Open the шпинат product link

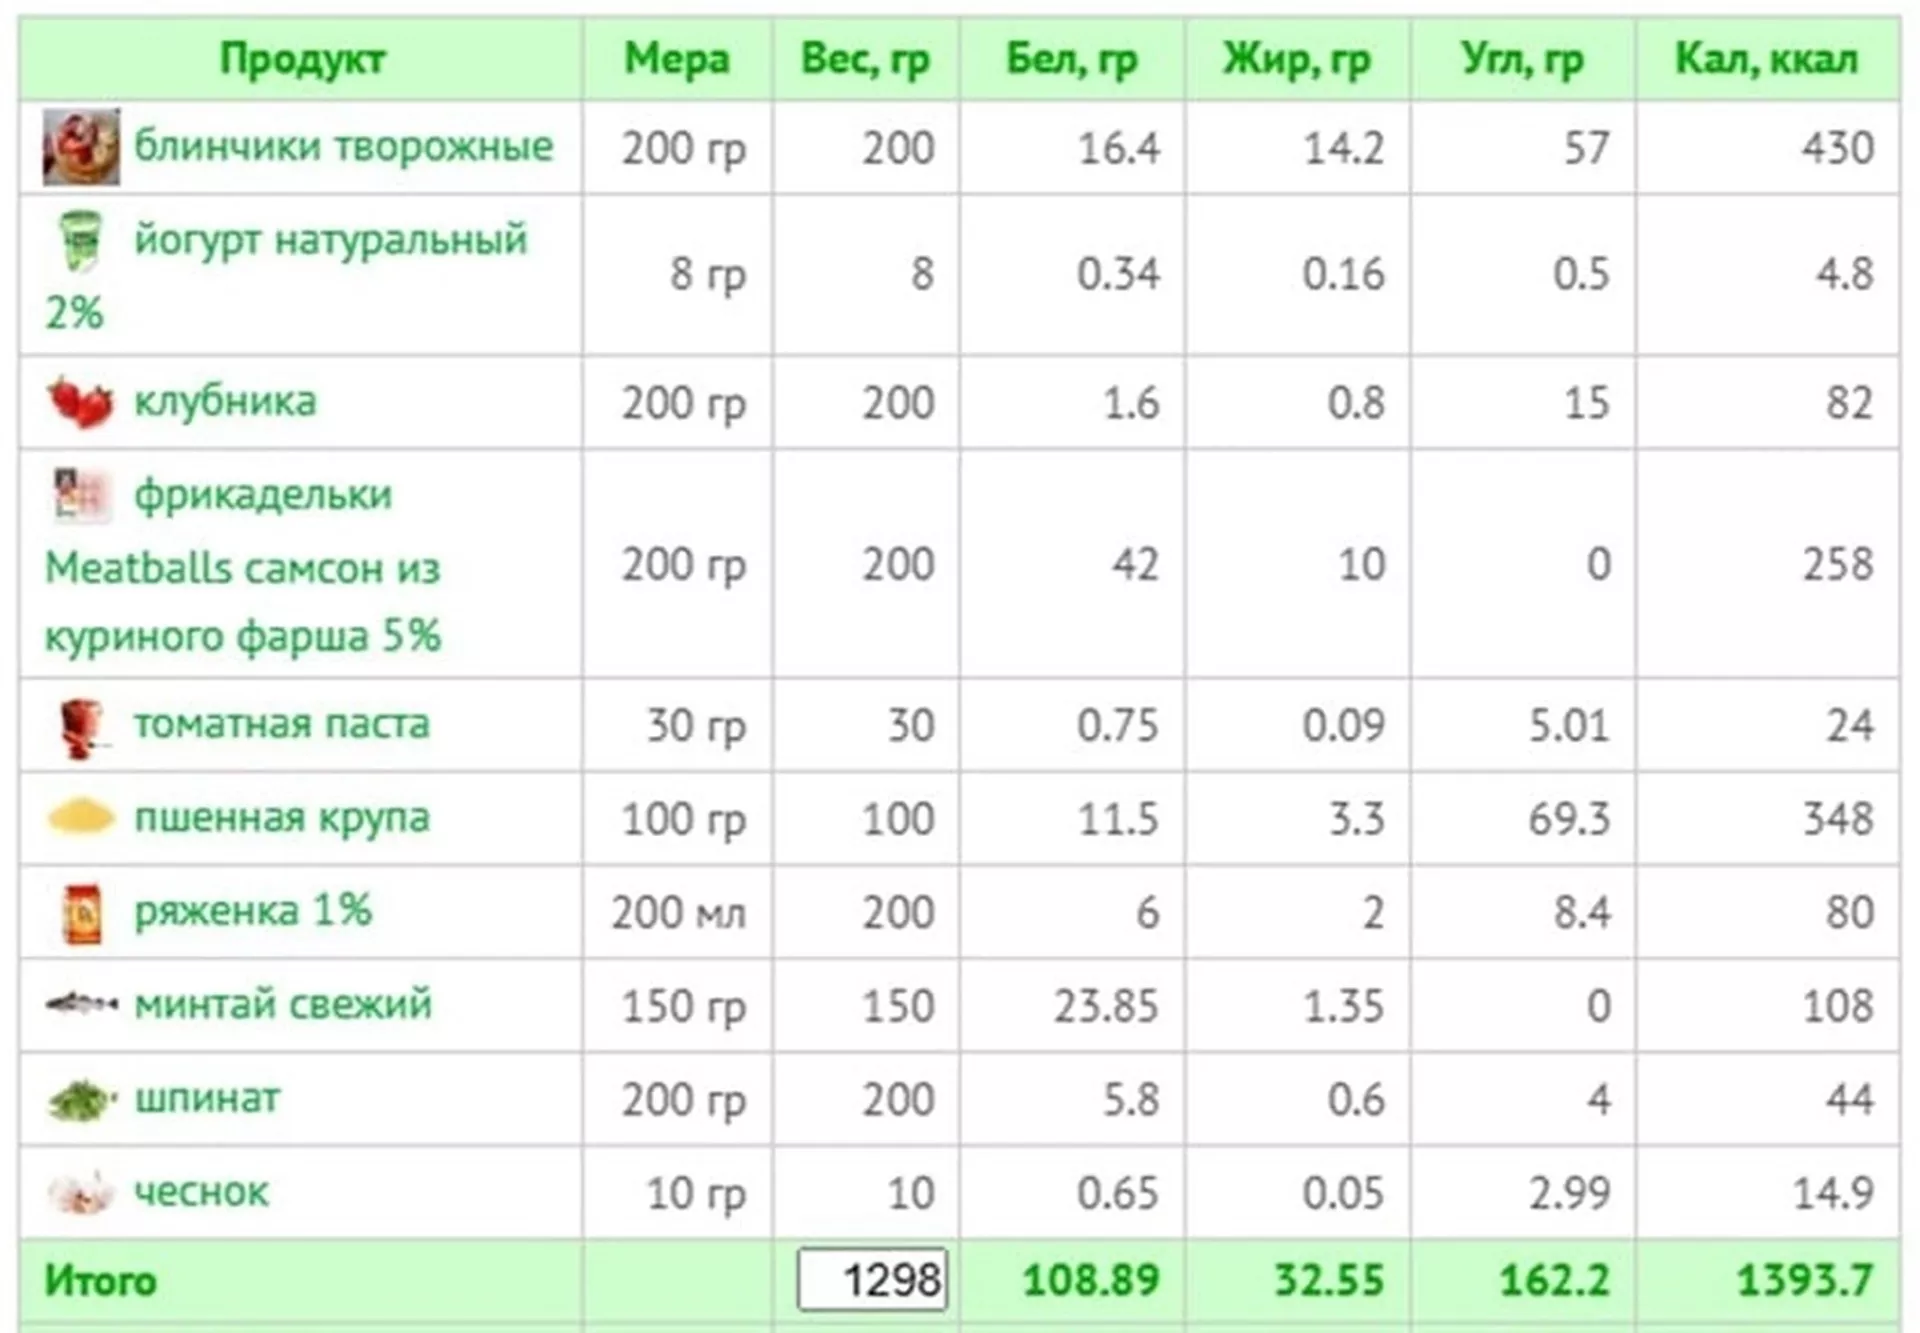(207, 1098)
